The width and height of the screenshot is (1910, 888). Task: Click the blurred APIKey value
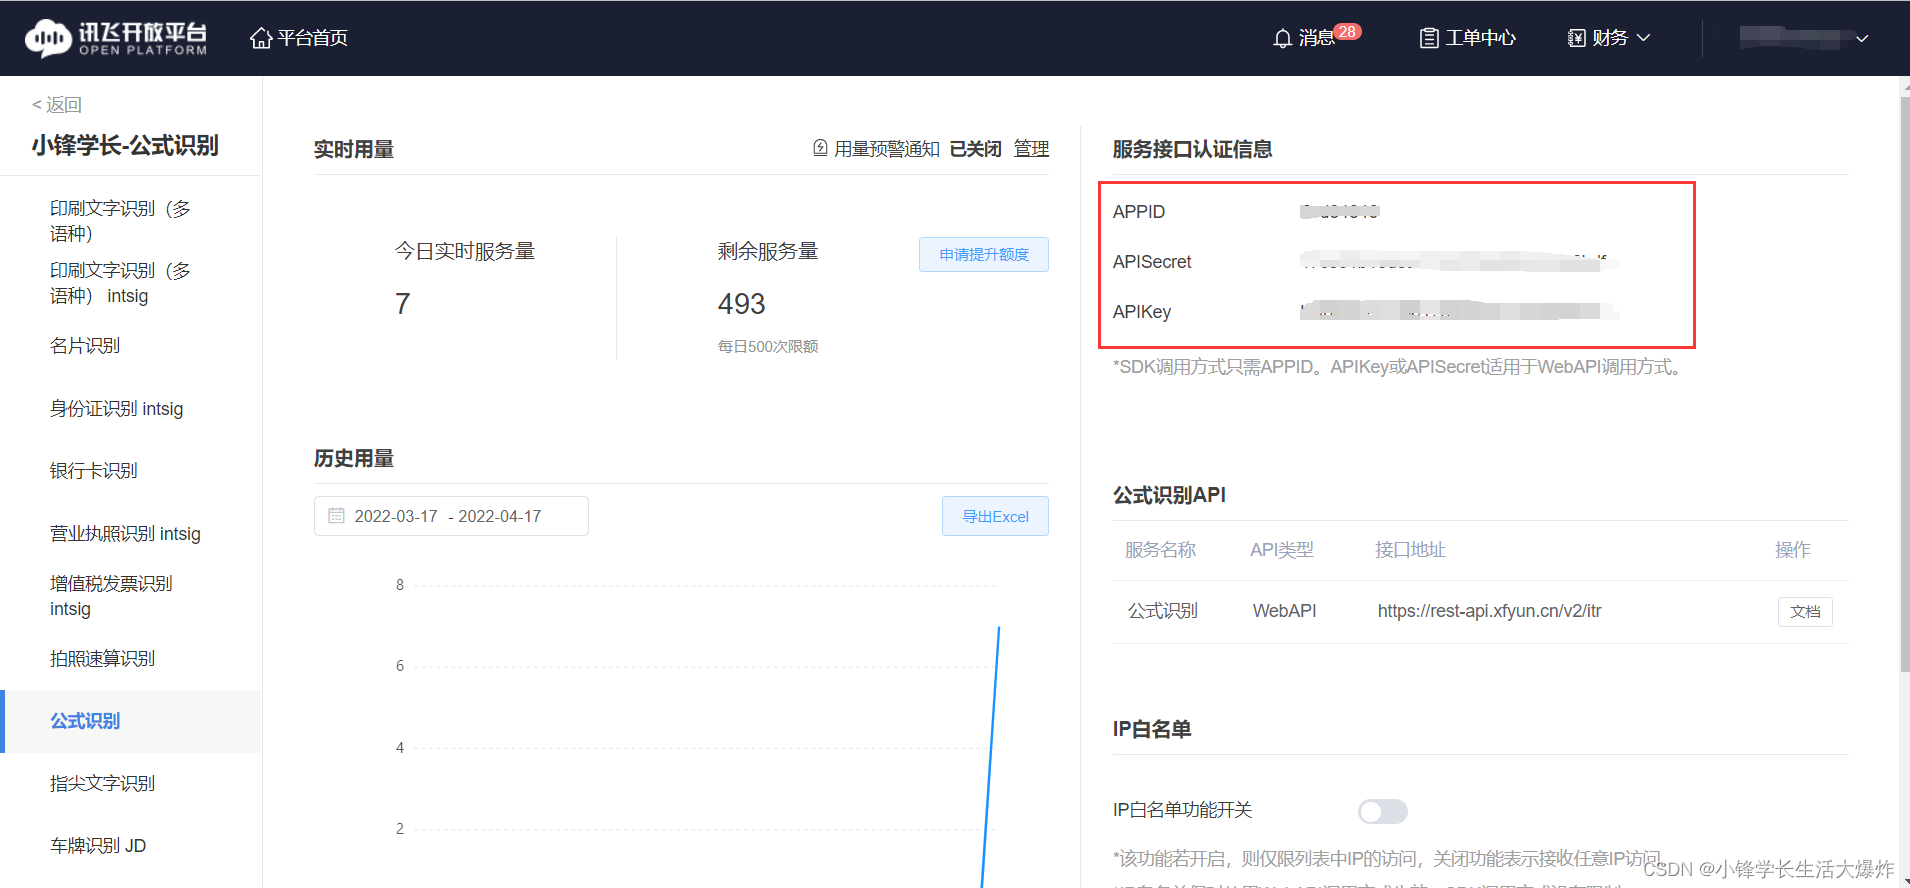[1459, 311]
